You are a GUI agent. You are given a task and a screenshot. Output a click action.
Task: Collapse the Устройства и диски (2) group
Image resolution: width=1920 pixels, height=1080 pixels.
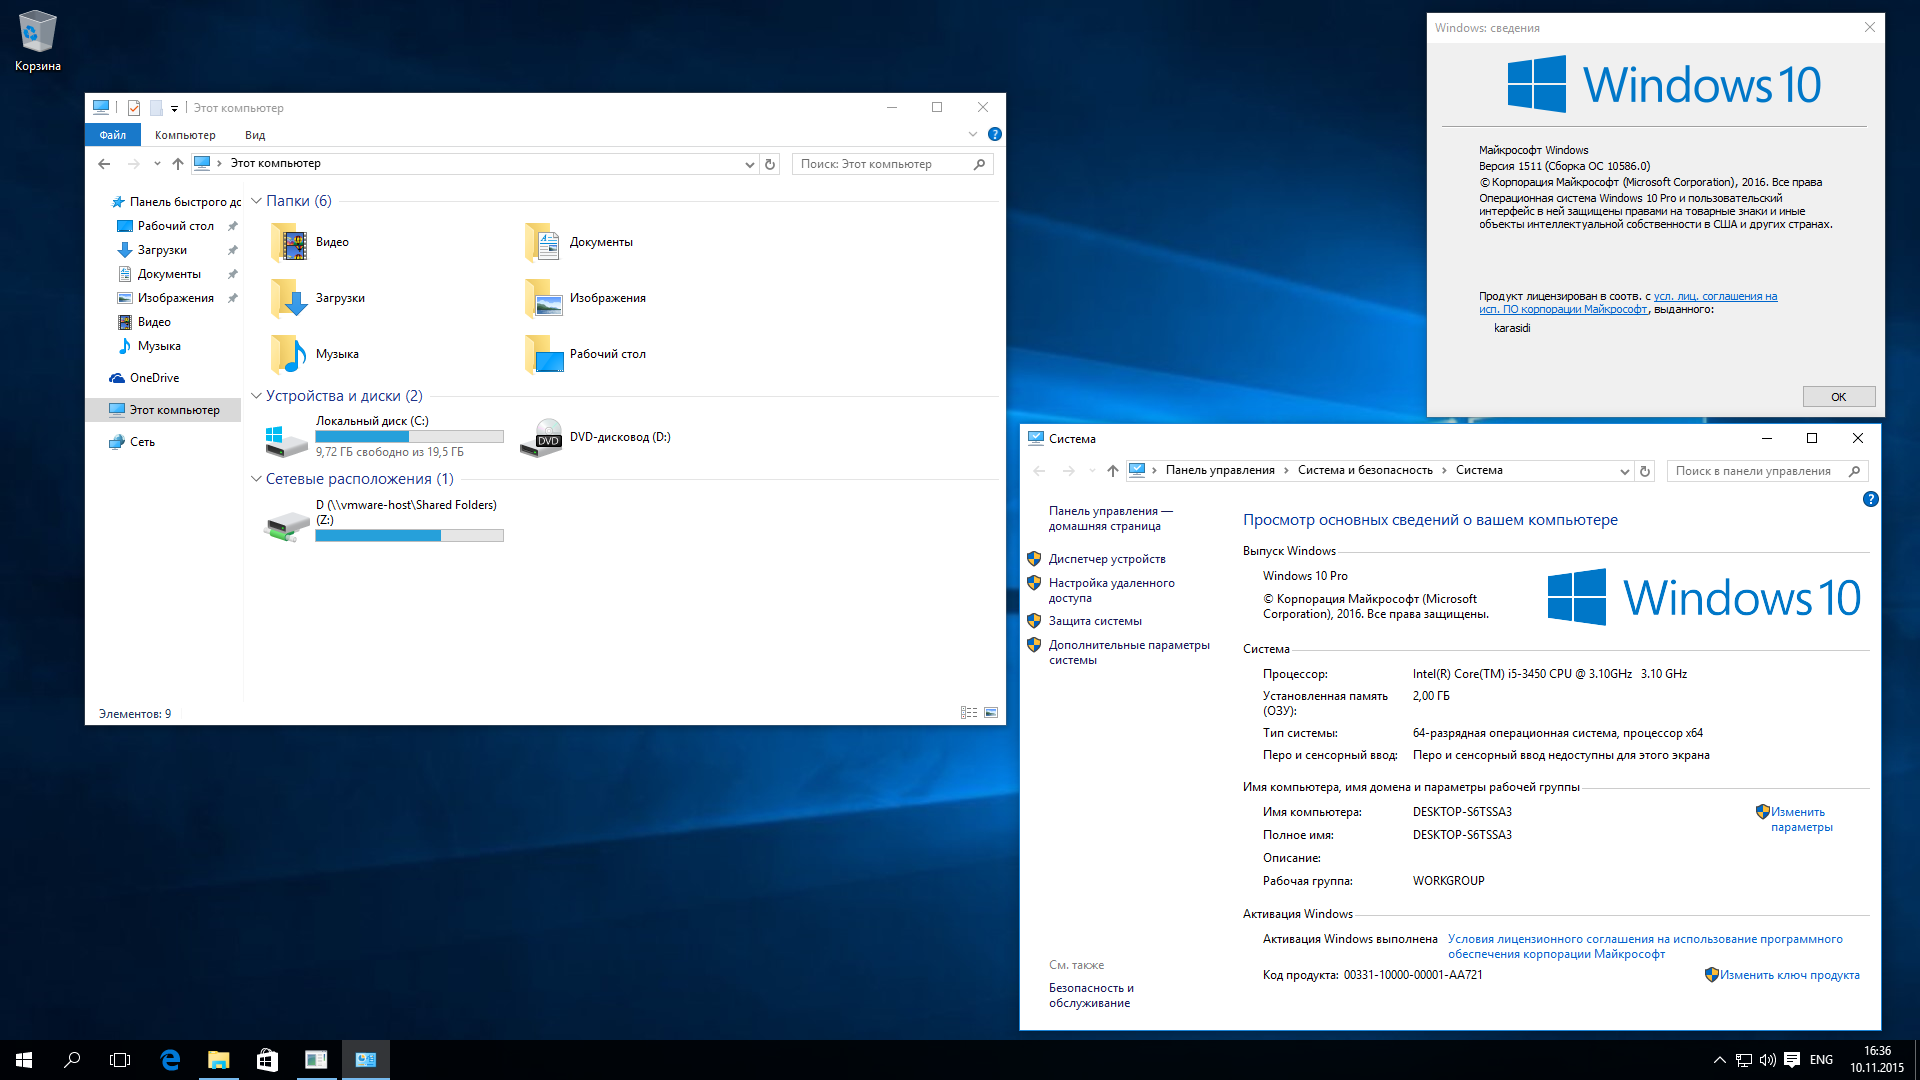coord(256,396)
